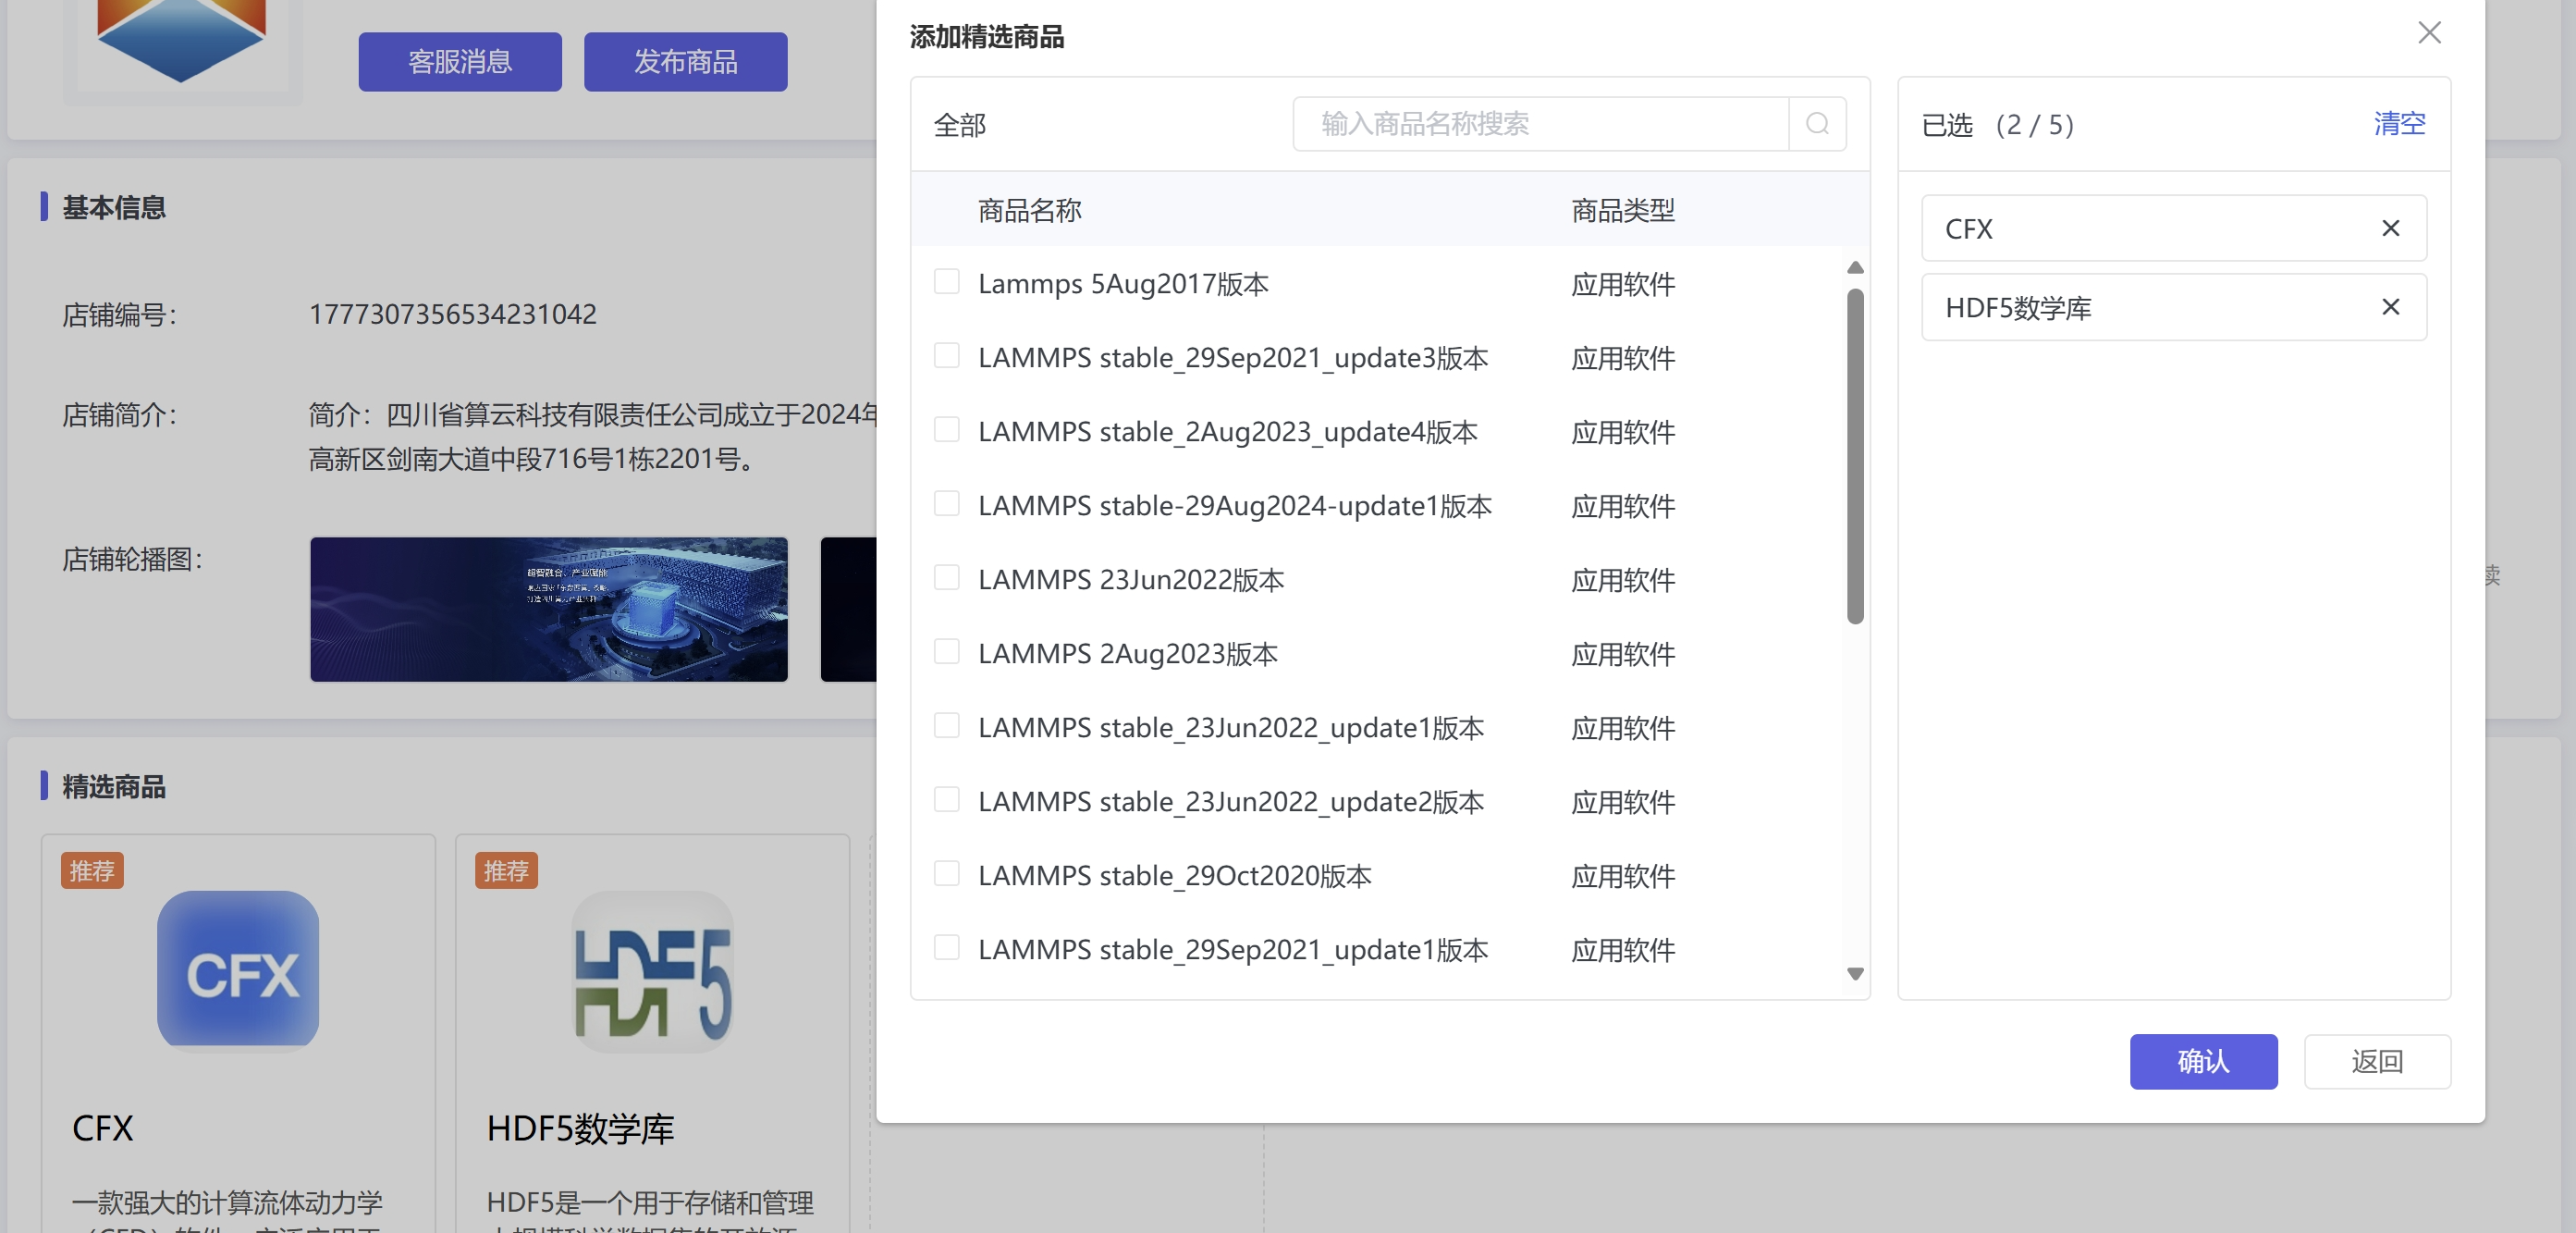Close the 添加精选商品 dialog

coord(2429,33)
